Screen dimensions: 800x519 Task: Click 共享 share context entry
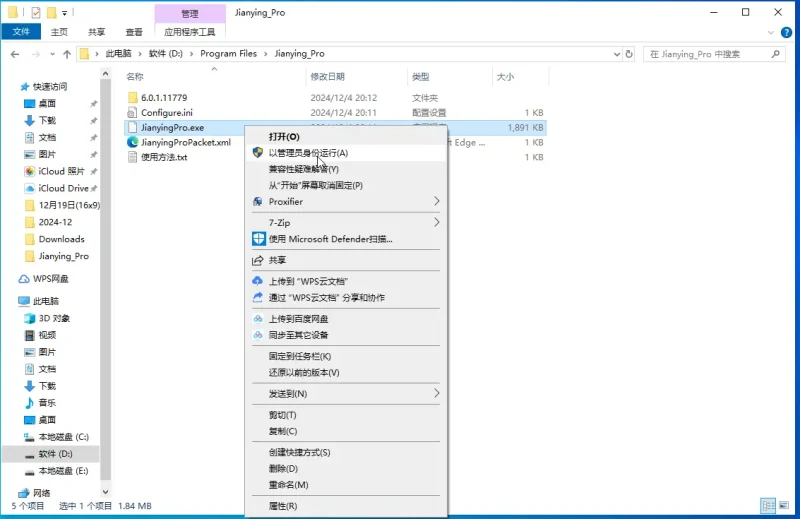[x=346, y=260]
